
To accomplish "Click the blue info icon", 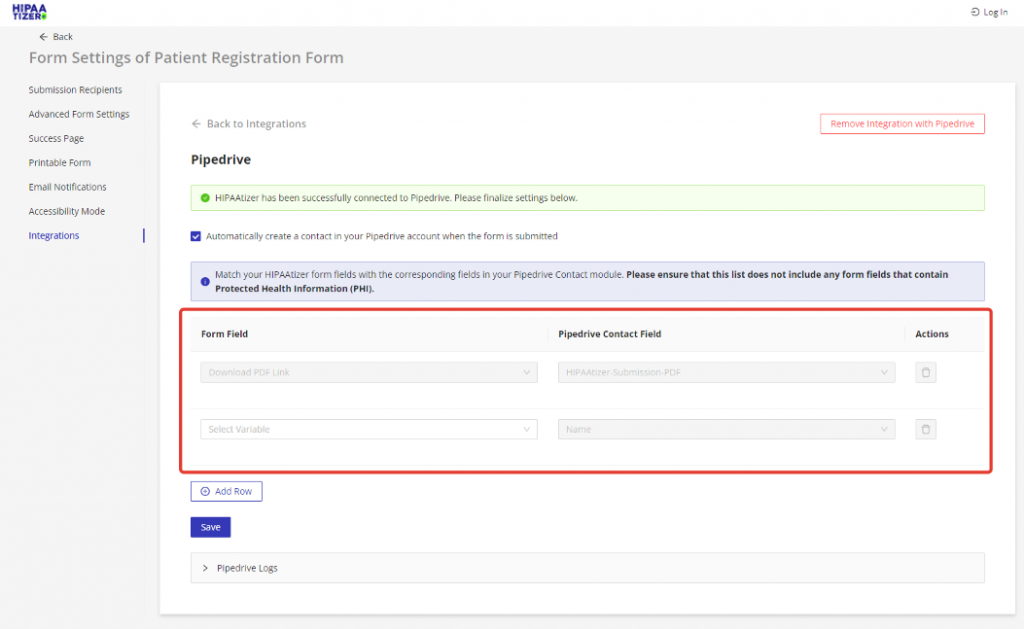I will (205, 282).
